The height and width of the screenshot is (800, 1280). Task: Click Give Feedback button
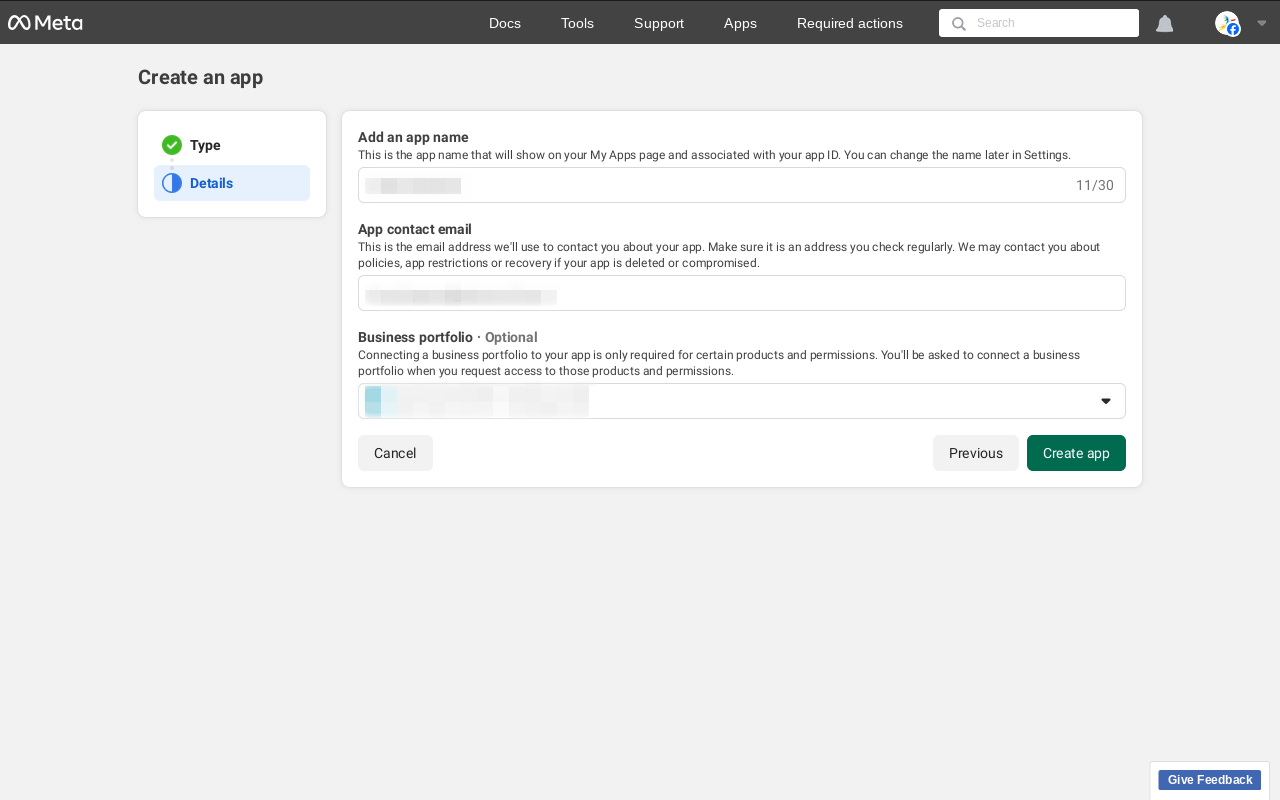pyautogui.click(x=1210, y=780)
